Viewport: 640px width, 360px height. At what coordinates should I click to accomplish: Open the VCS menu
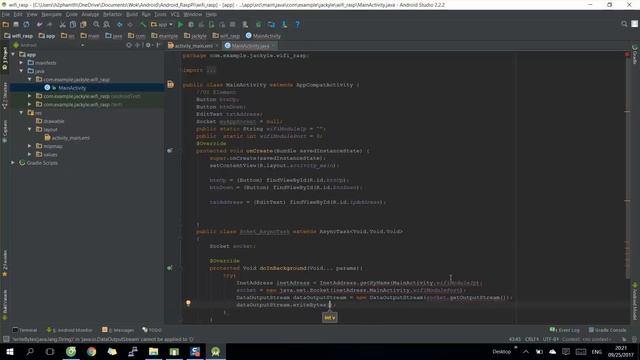[175, 14]
